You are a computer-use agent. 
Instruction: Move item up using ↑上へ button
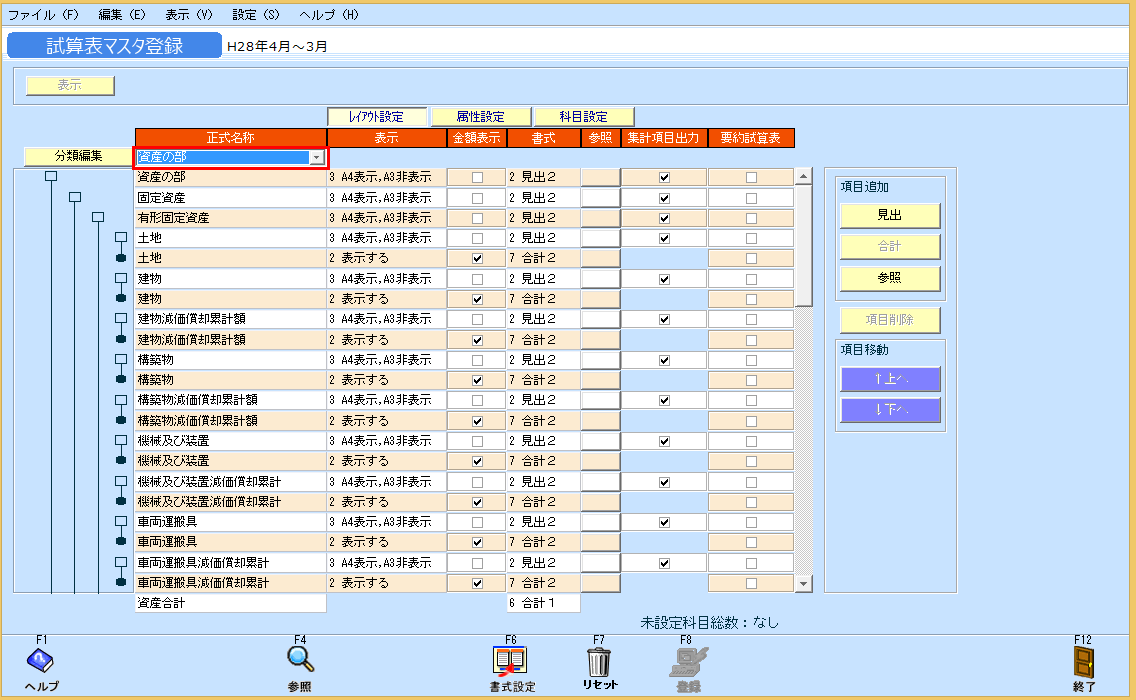pyautogui.click(x=889, y=379)
